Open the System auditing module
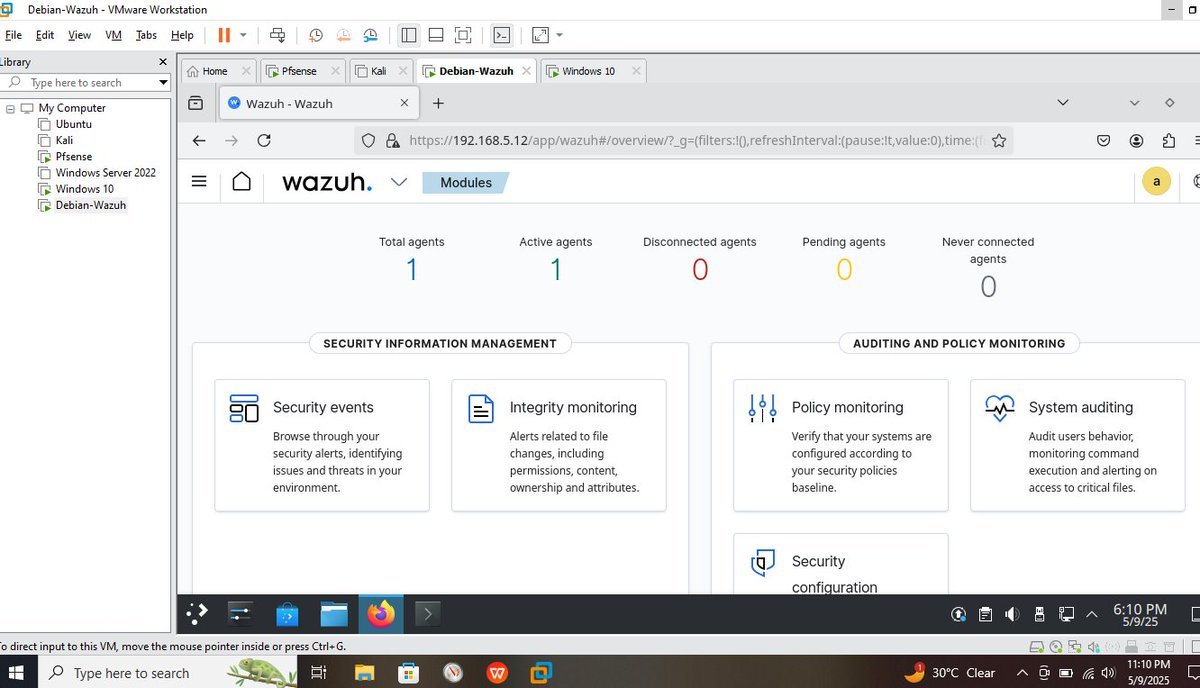 (x=1078, y=445)
